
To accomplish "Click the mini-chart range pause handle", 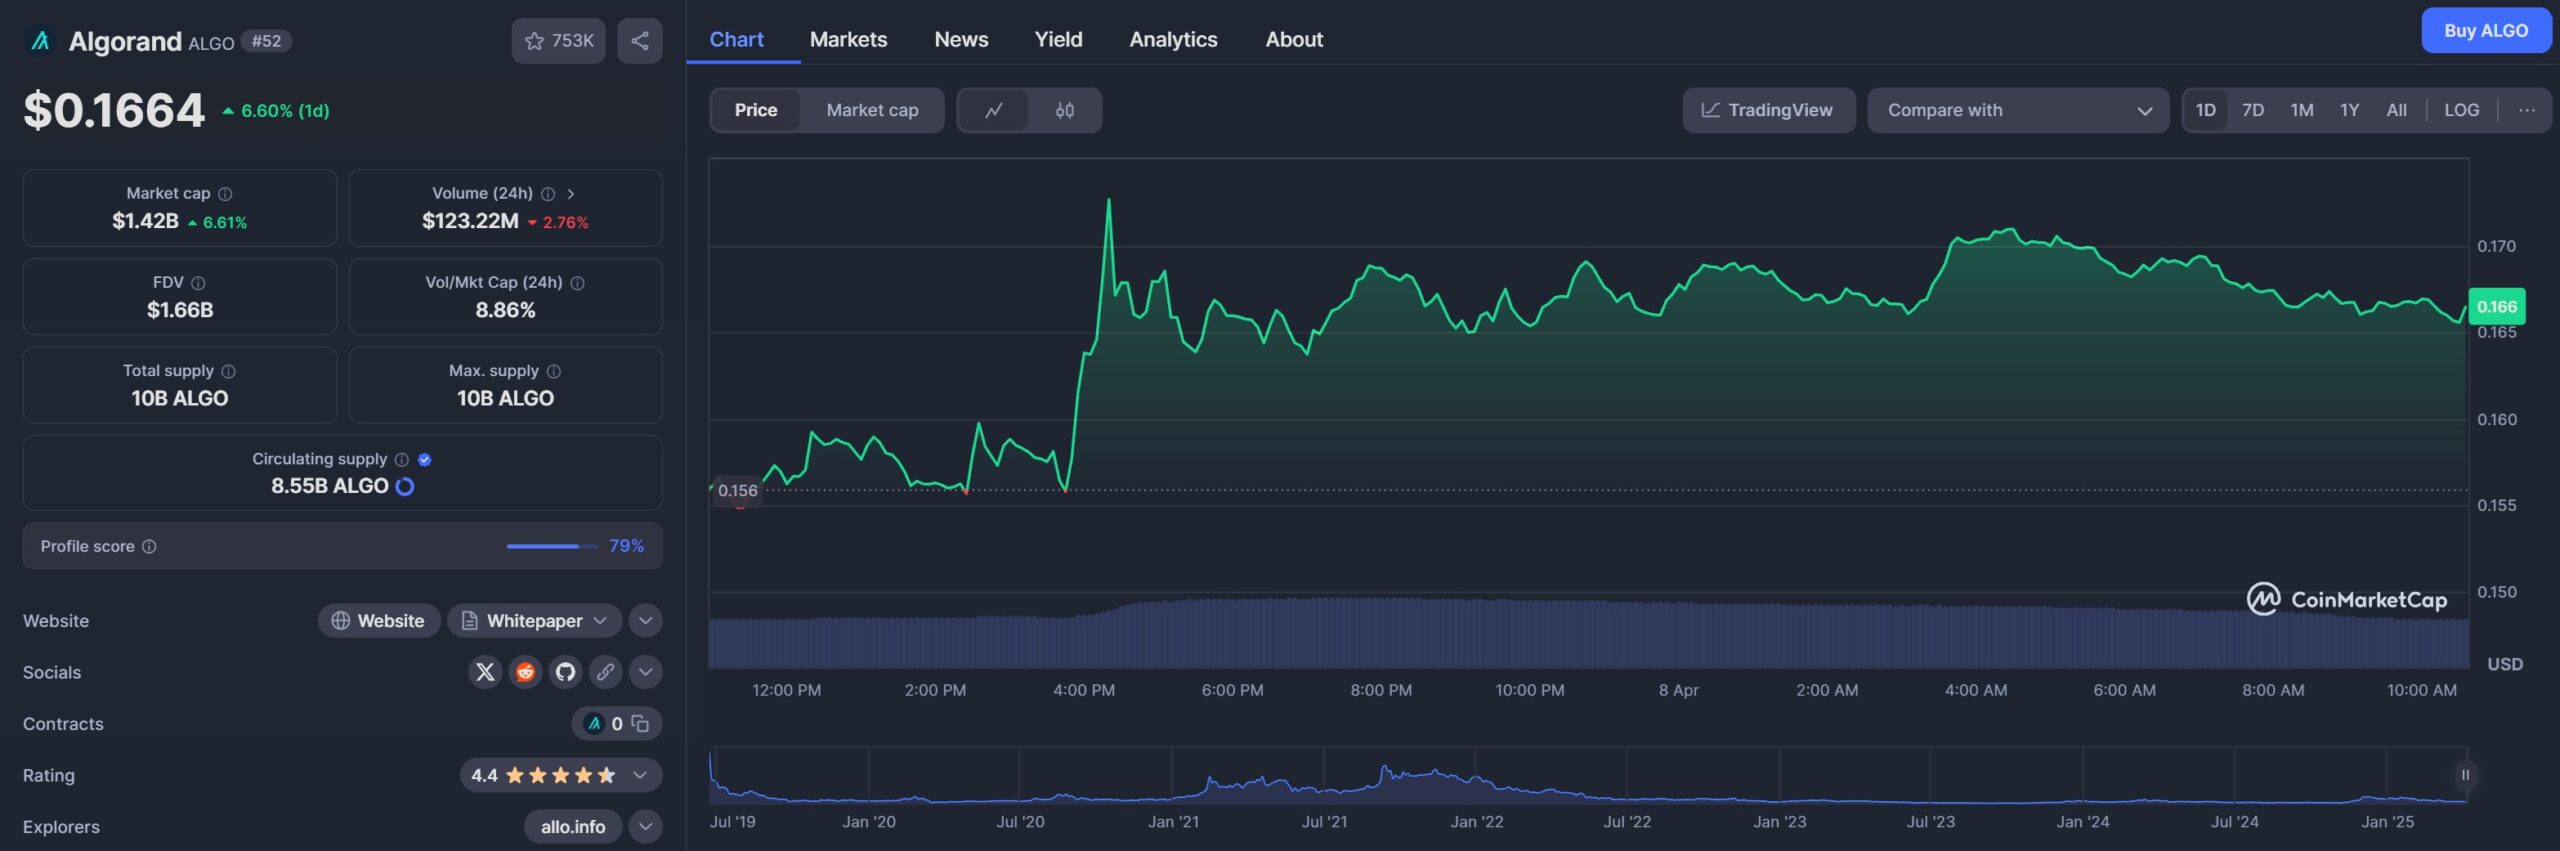I will coord(2465,775).
